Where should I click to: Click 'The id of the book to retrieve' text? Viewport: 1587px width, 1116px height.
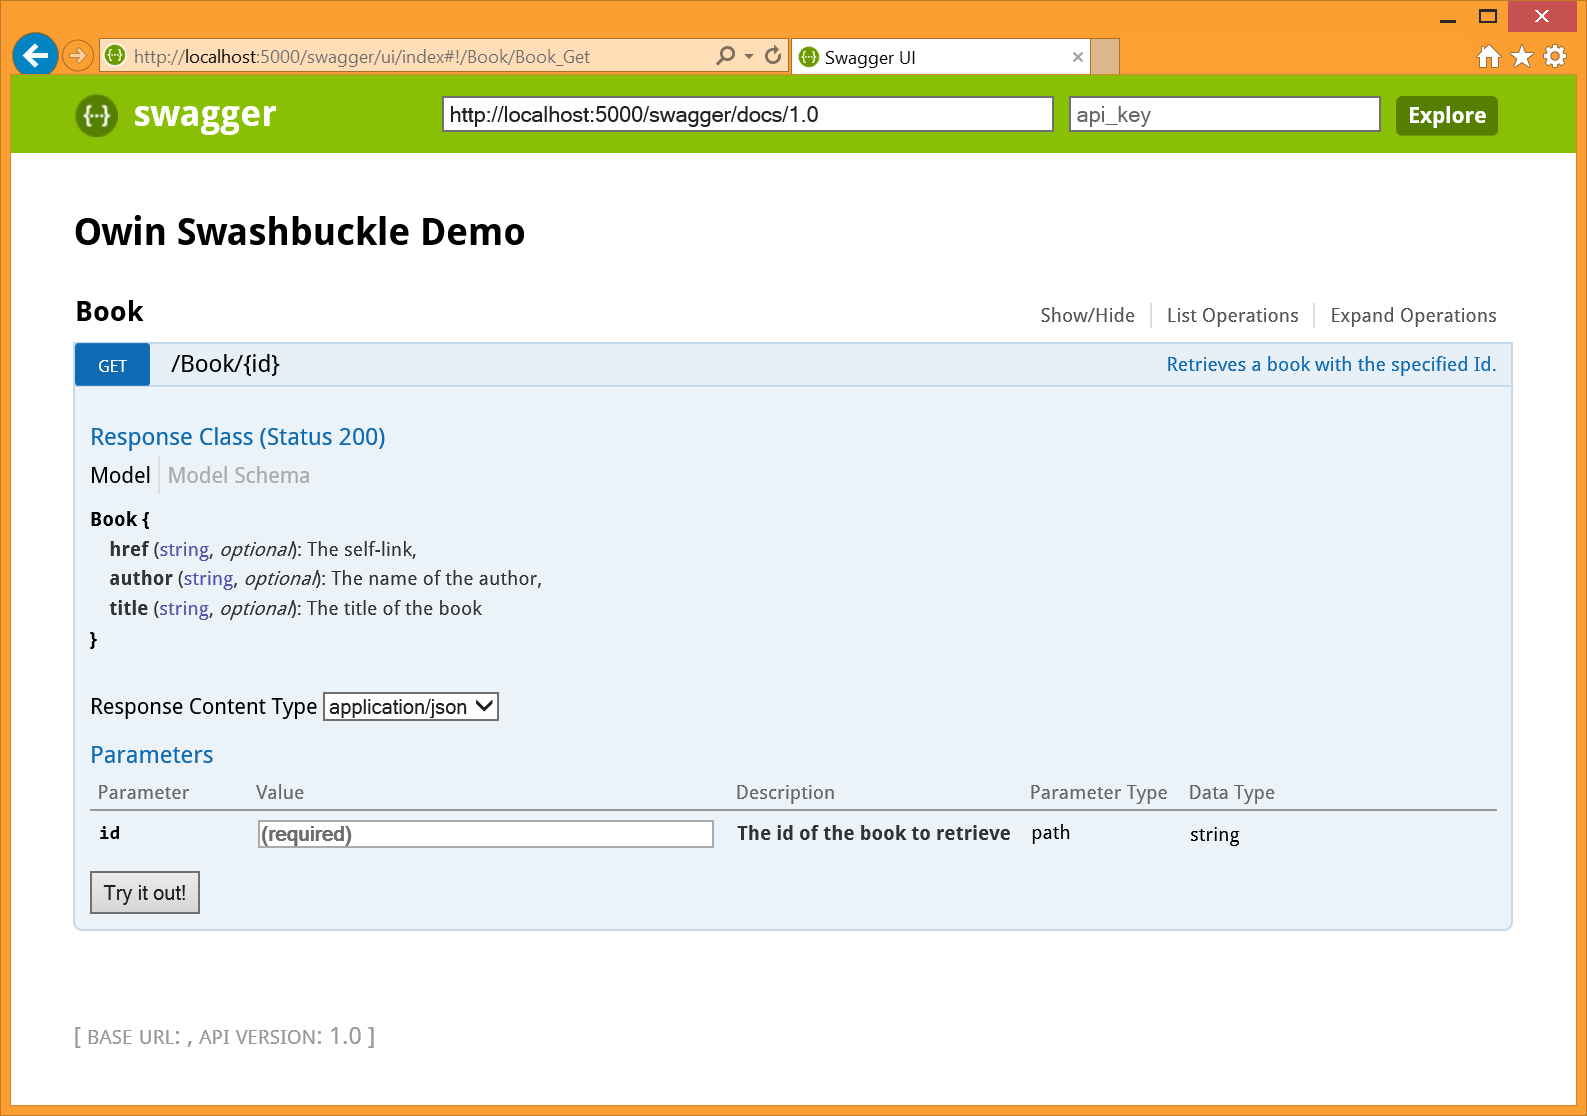[873, 833]
